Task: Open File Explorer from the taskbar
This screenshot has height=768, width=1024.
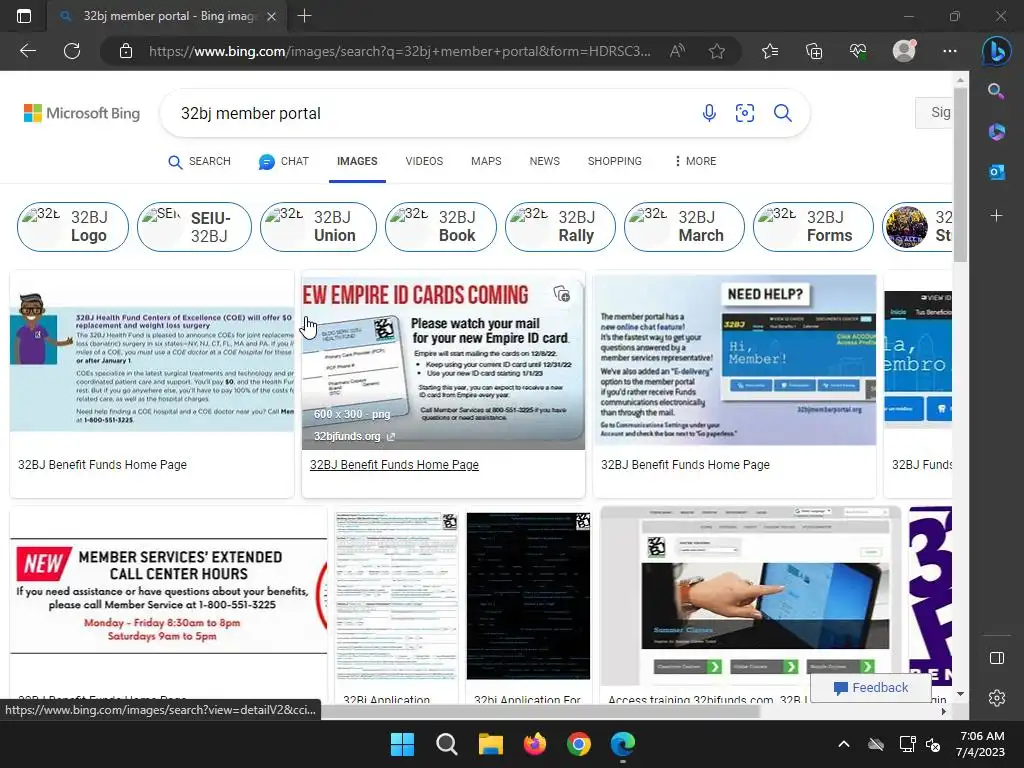Action: point(490,744)
